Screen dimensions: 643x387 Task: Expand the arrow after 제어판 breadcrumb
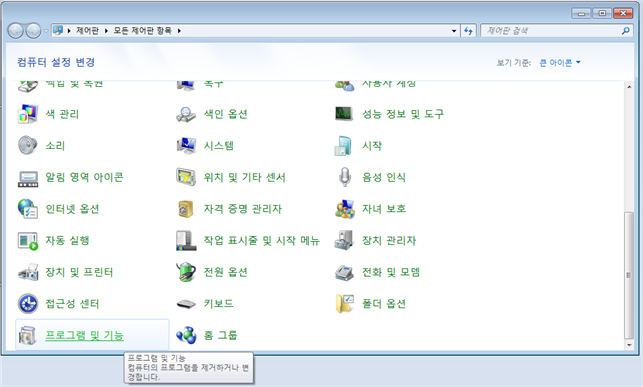click(106, 31)
